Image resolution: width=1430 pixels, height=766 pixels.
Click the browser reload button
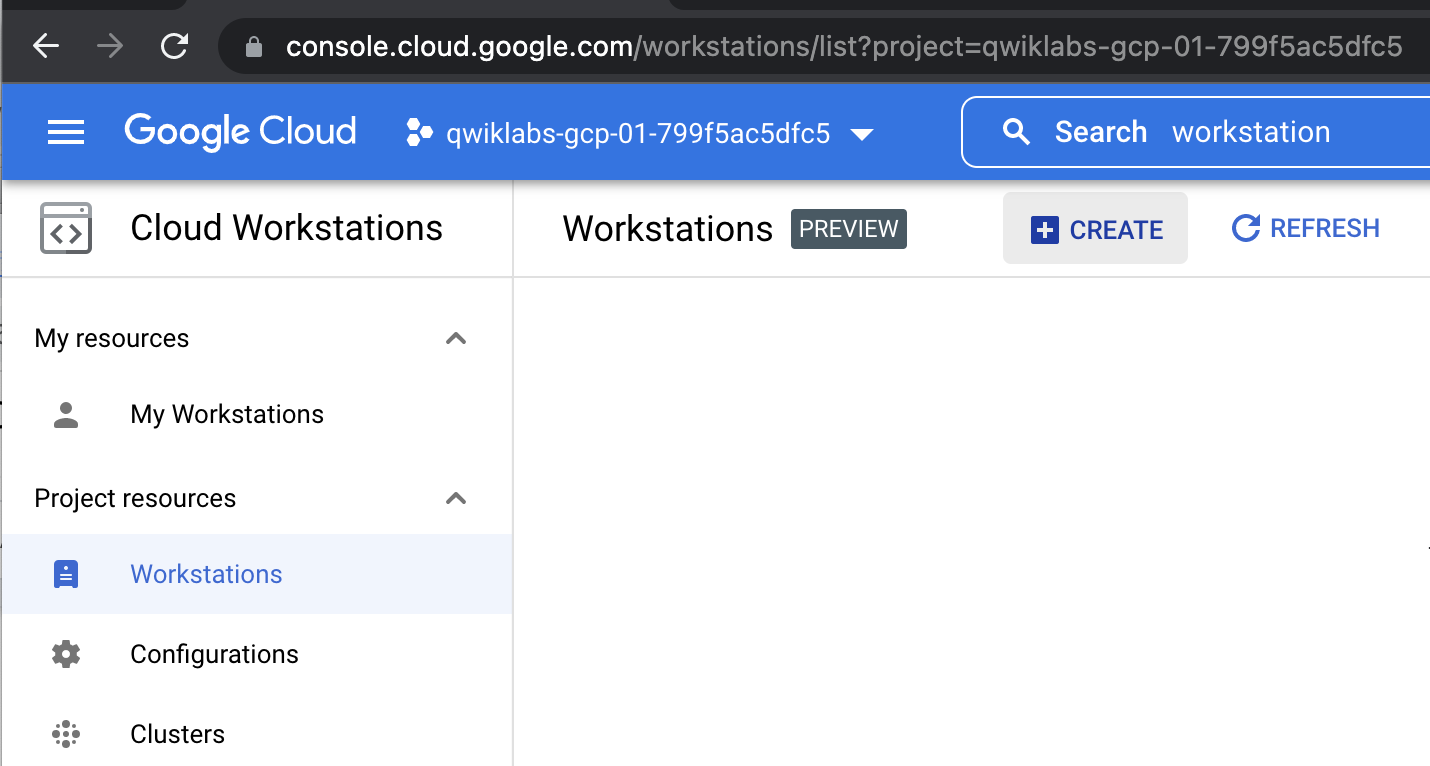point(172,45)
